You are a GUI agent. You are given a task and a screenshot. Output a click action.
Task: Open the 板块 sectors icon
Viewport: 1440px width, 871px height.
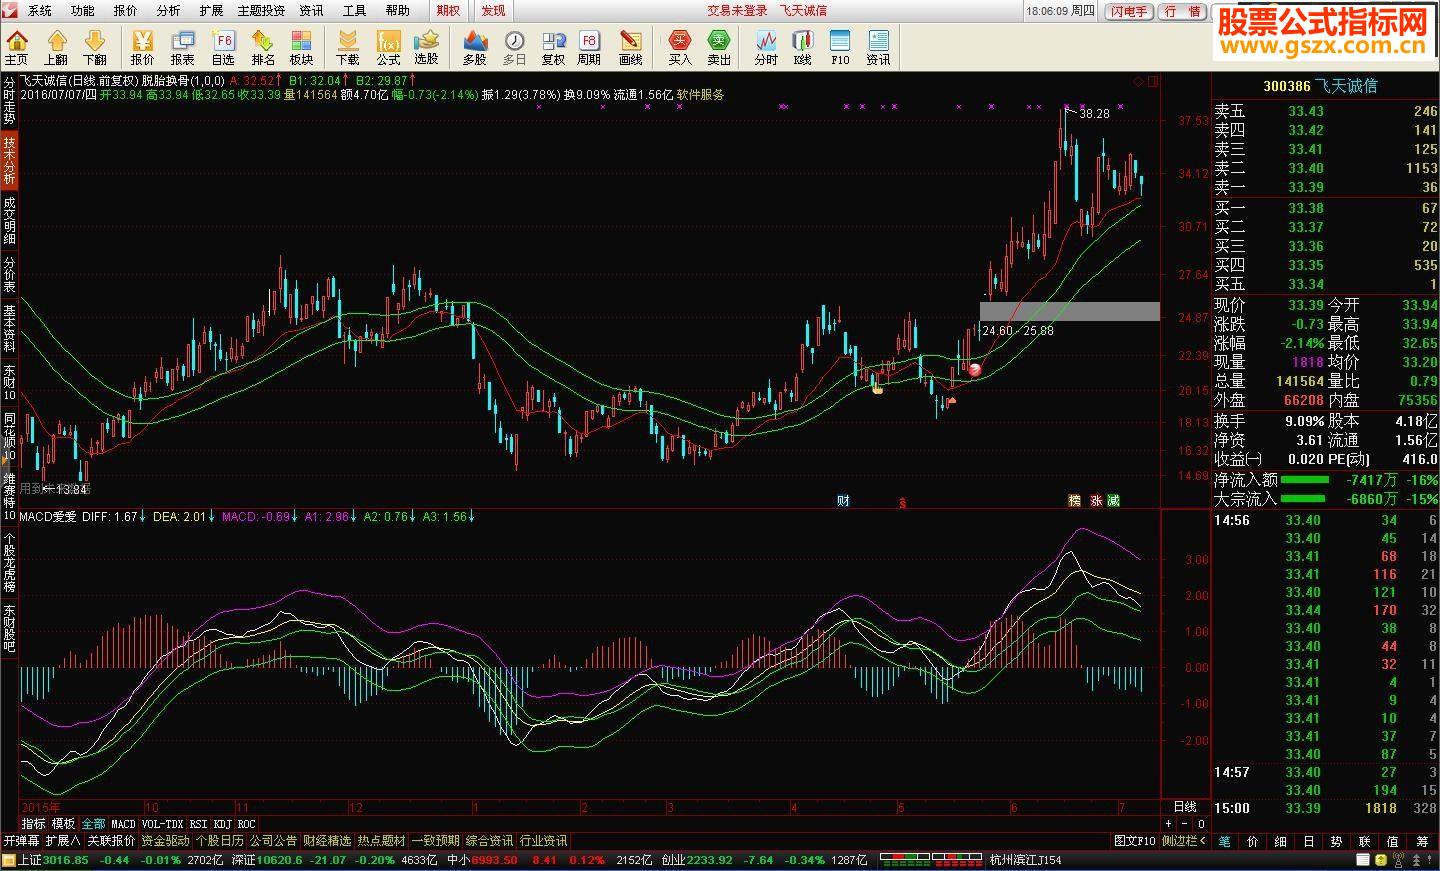click(x=302, y=47)
